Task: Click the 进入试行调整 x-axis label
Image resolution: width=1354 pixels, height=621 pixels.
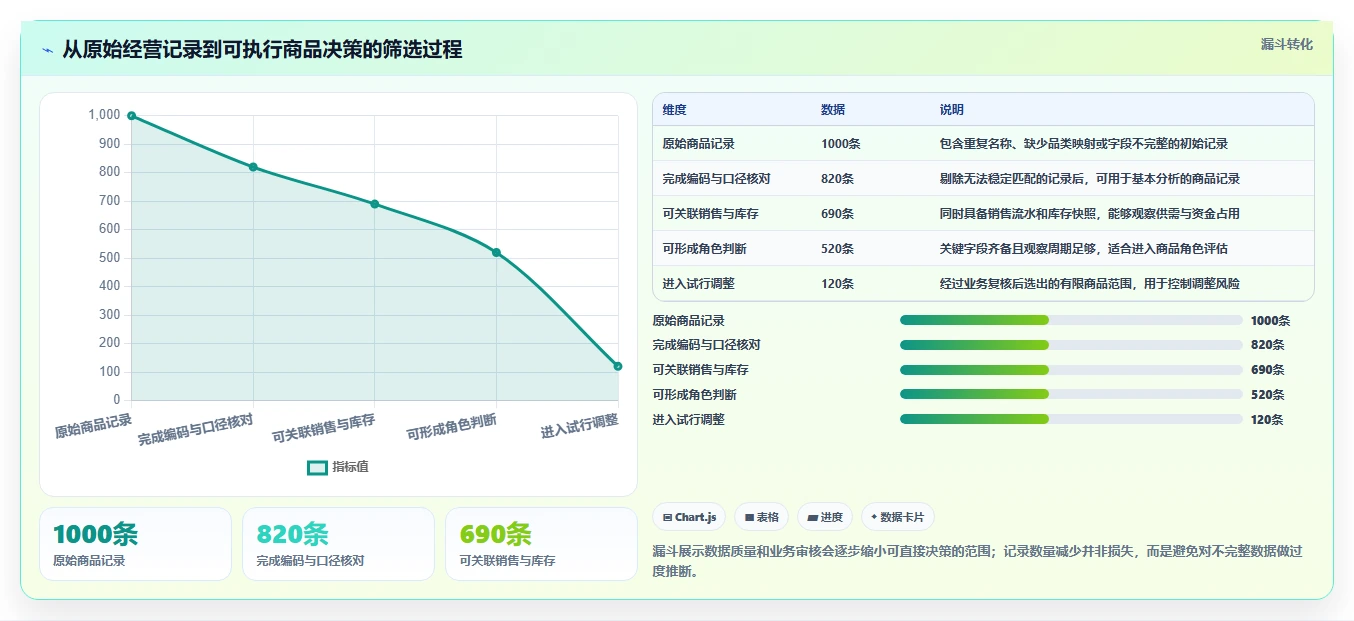Action: point(580,426)
